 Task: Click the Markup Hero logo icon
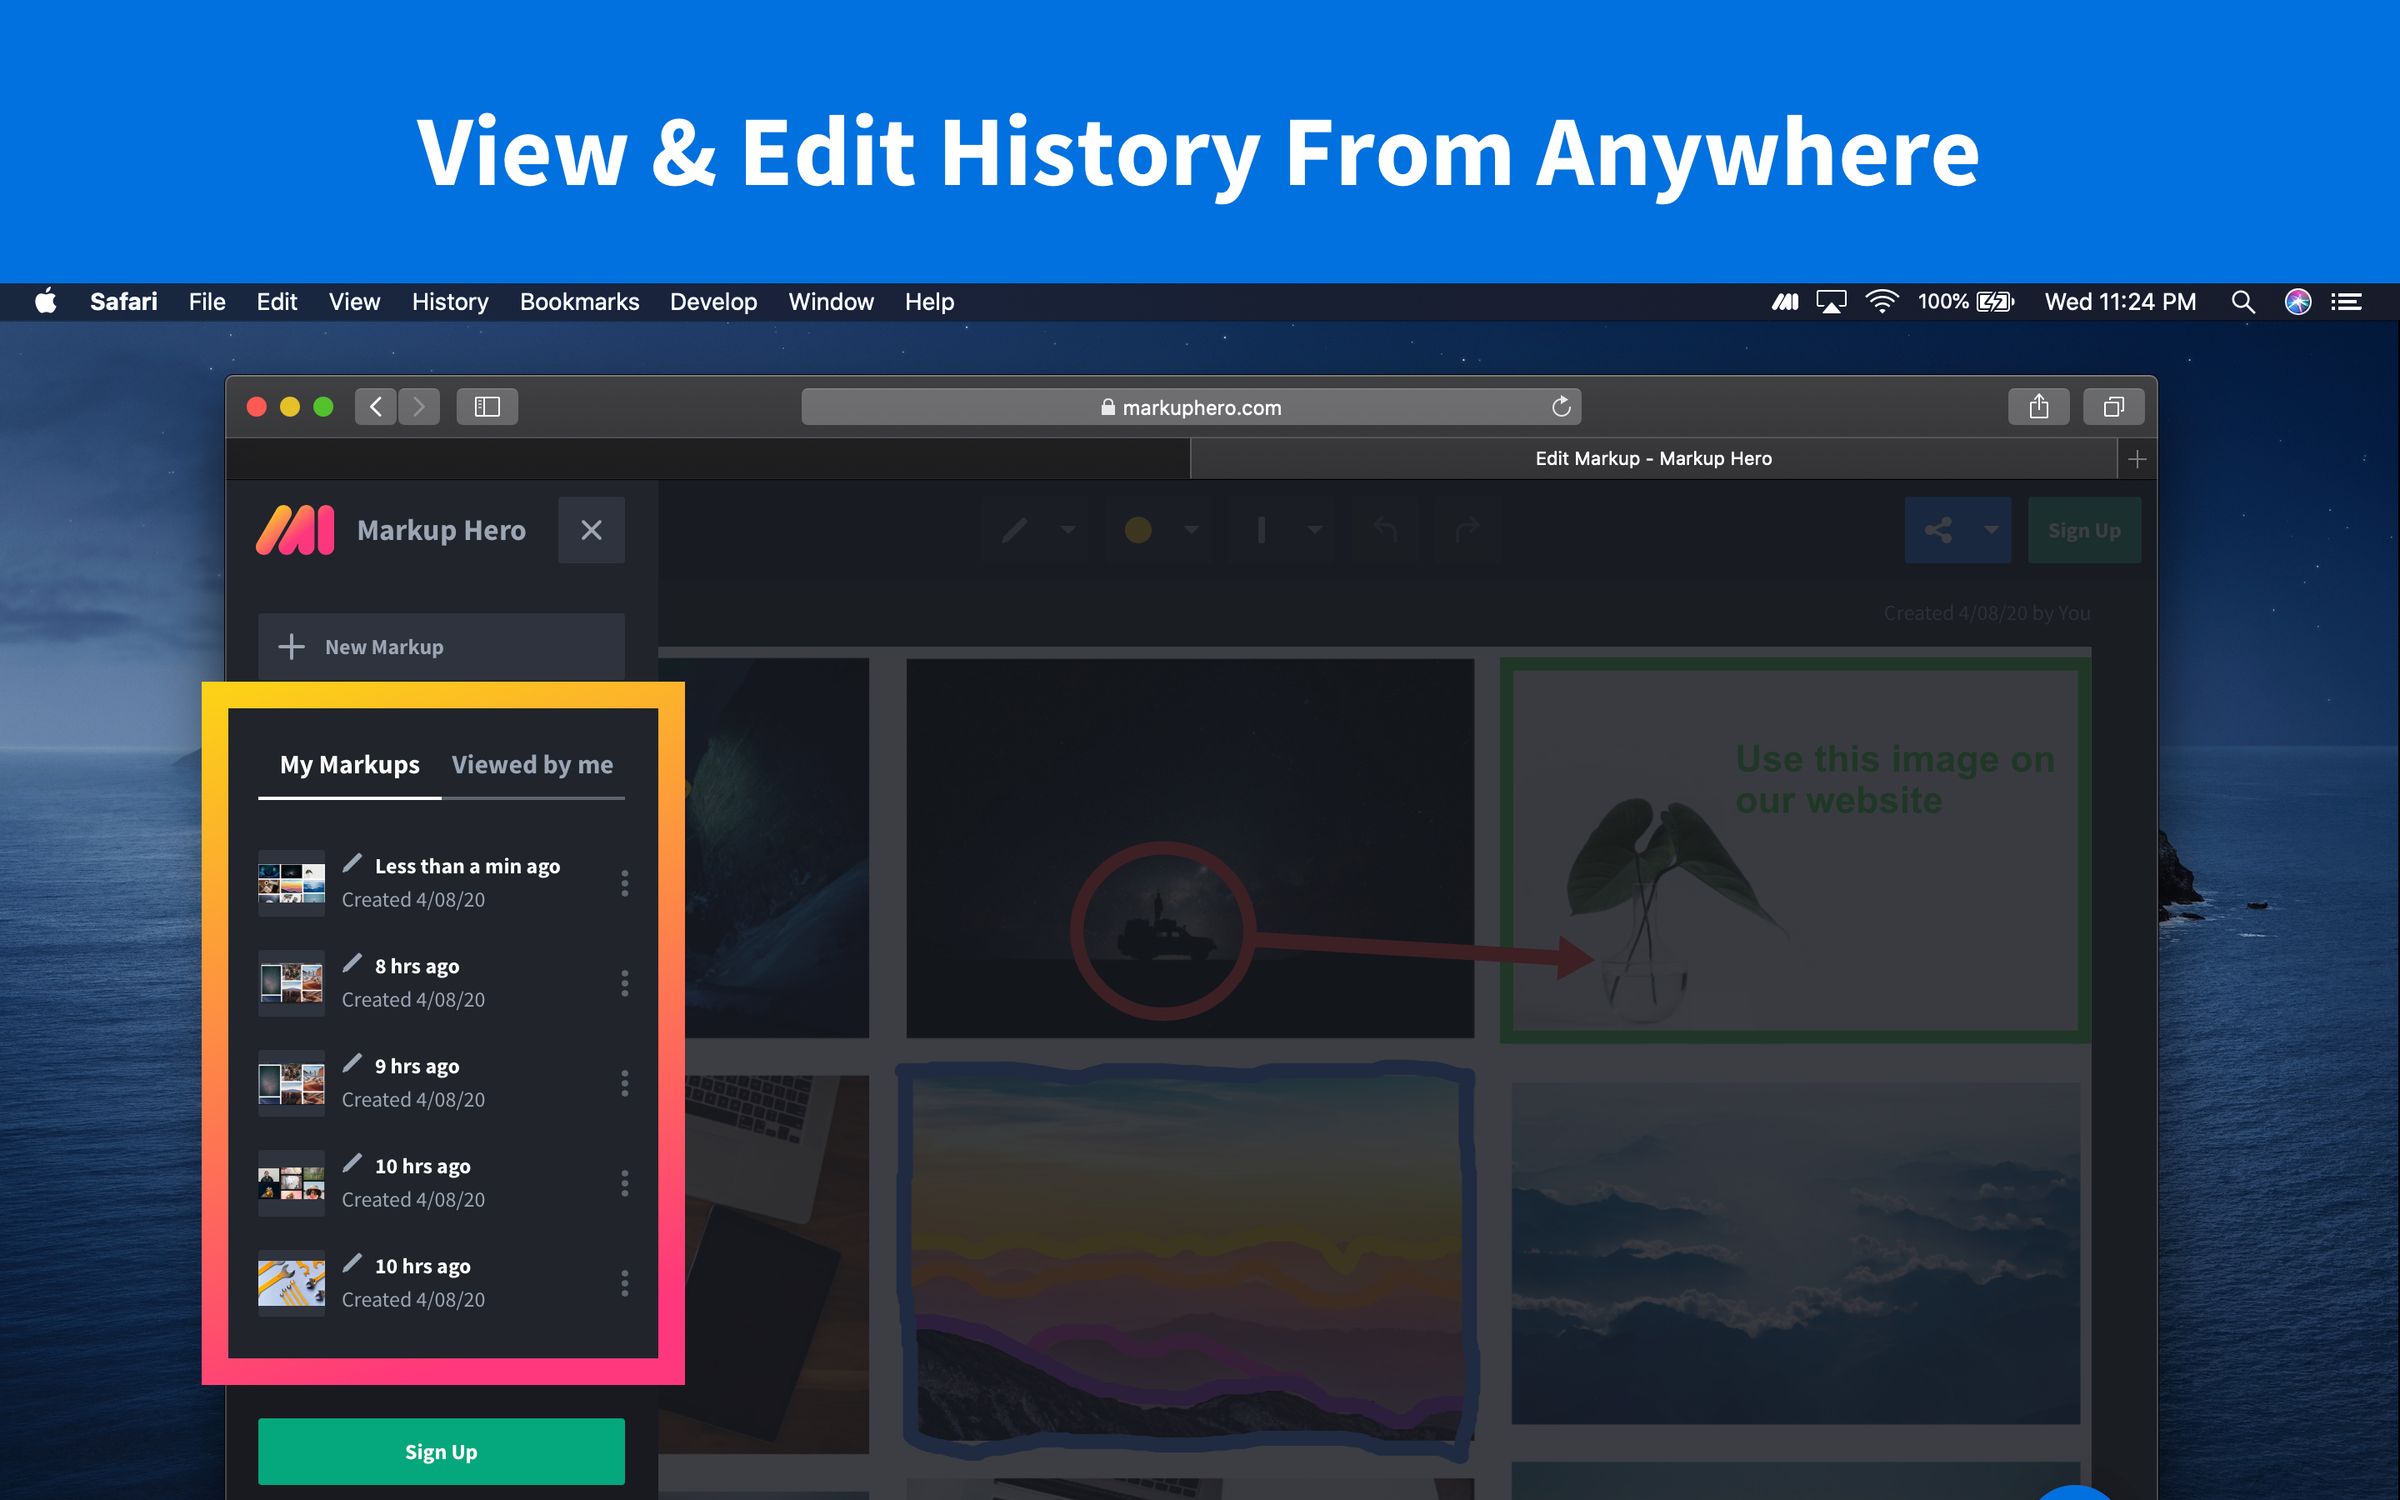tap(294, 531)
